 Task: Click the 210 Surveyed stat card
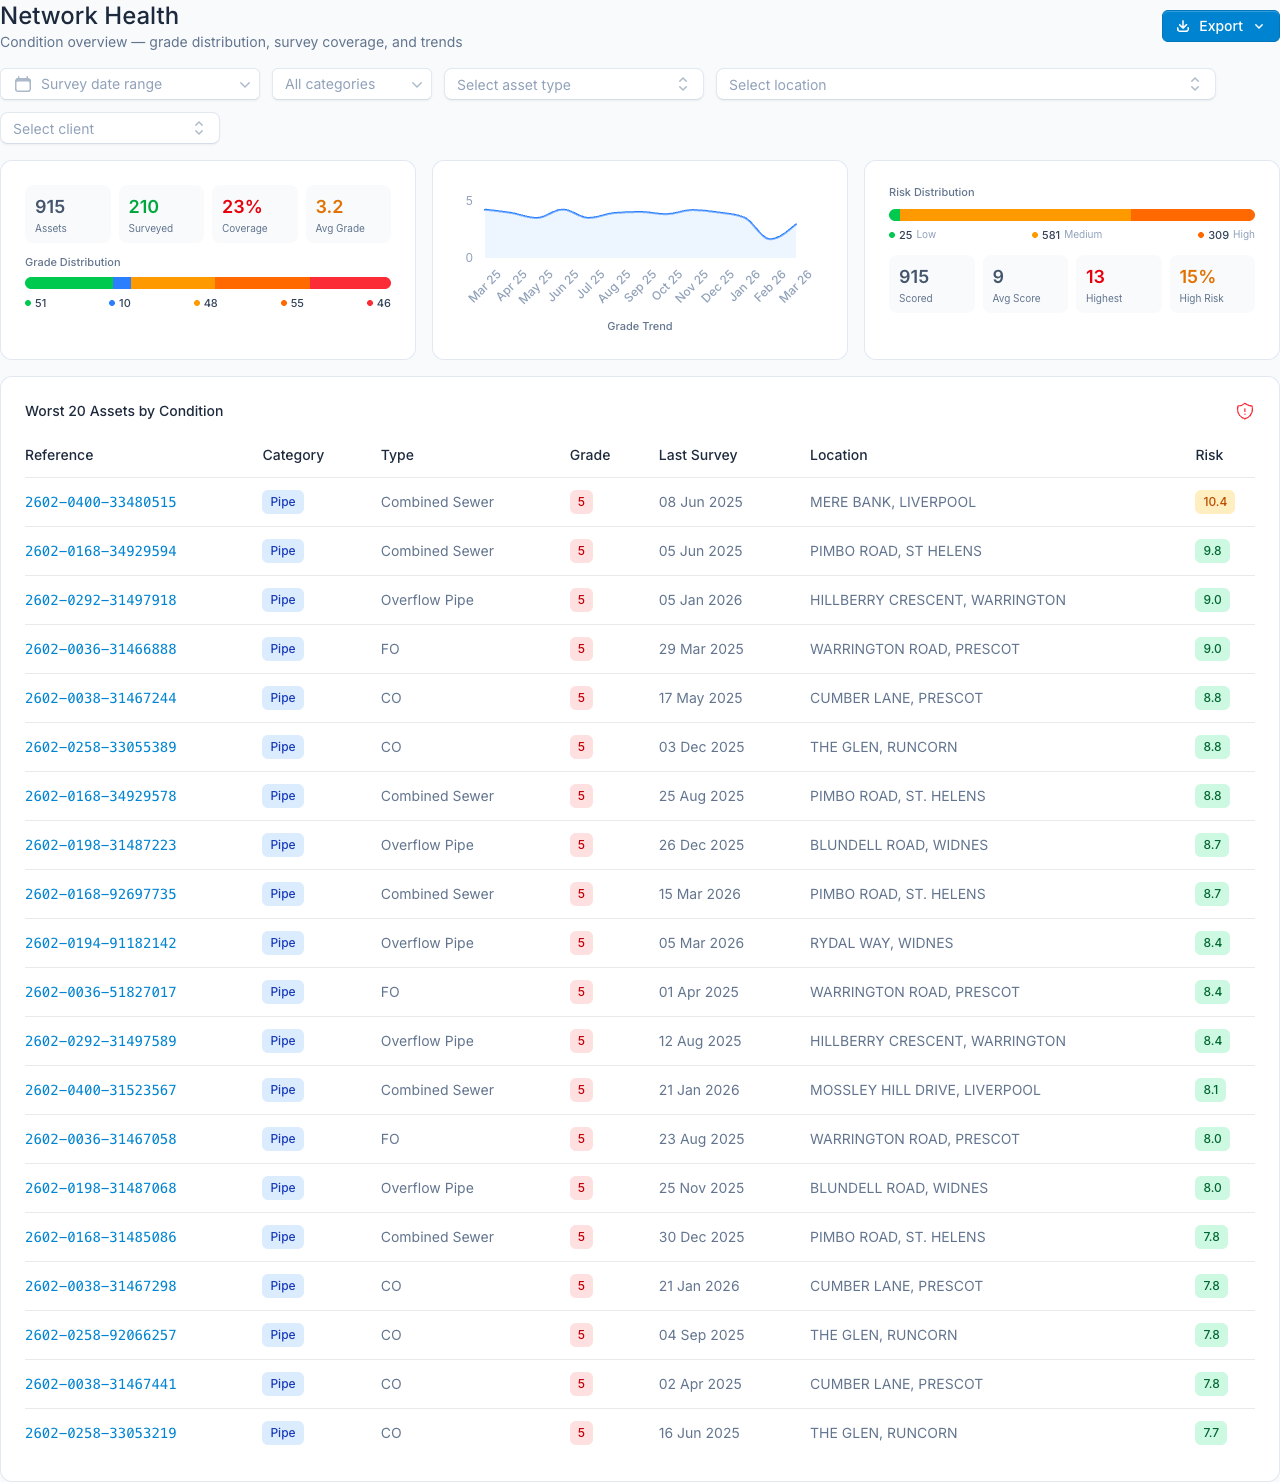pyautogui.click(x=161, y=214)
